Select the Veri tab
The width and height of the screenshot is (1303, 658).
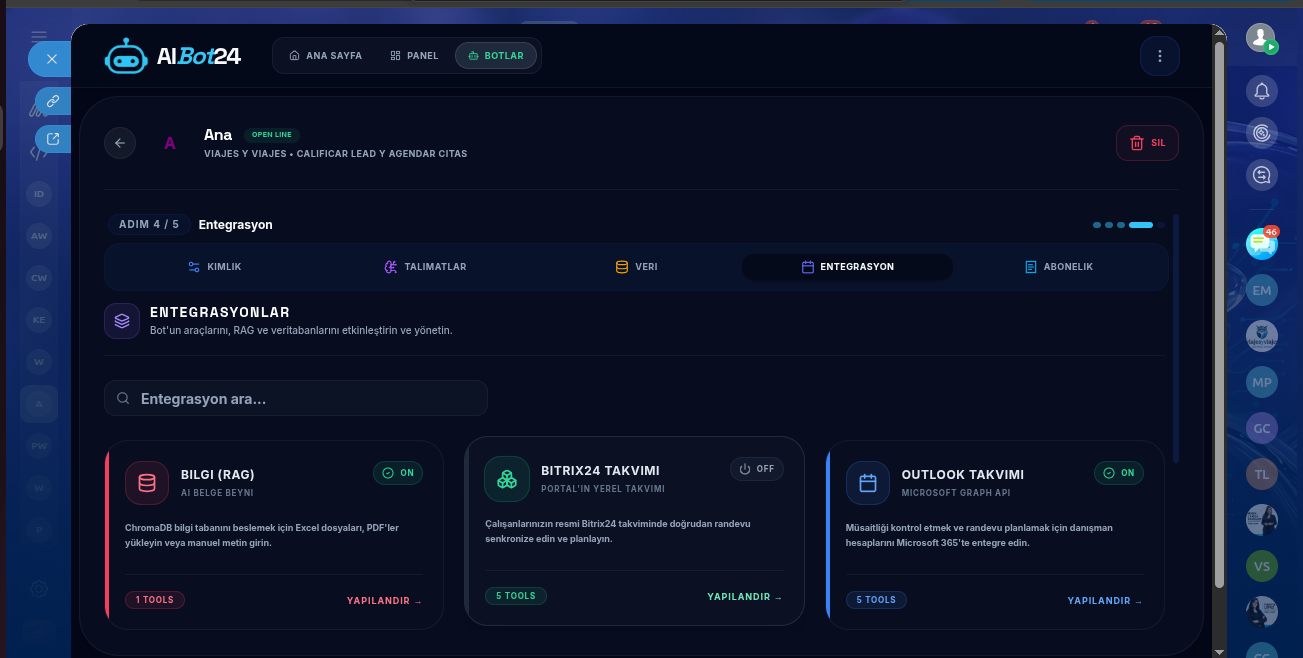tap(636, 267)
